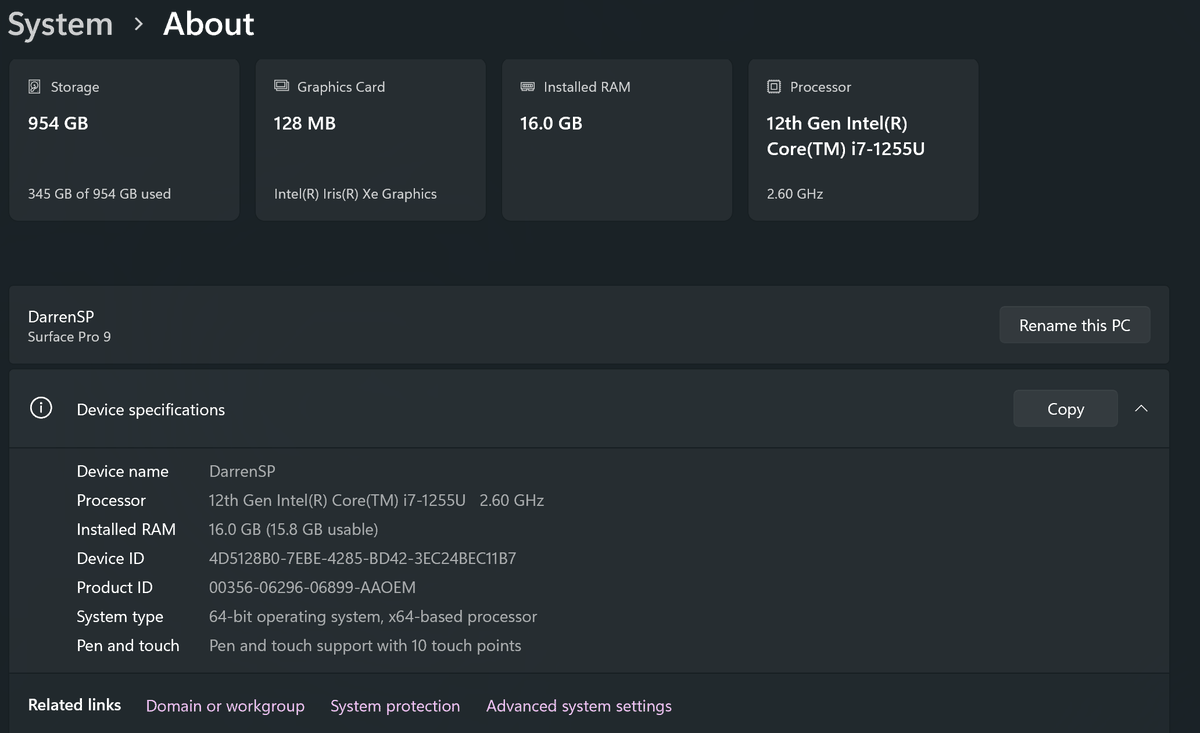This screenshot has height=733, width=1200.
Task: Click Device name value DarrenSP in specifications
Action: pos(242,471)
